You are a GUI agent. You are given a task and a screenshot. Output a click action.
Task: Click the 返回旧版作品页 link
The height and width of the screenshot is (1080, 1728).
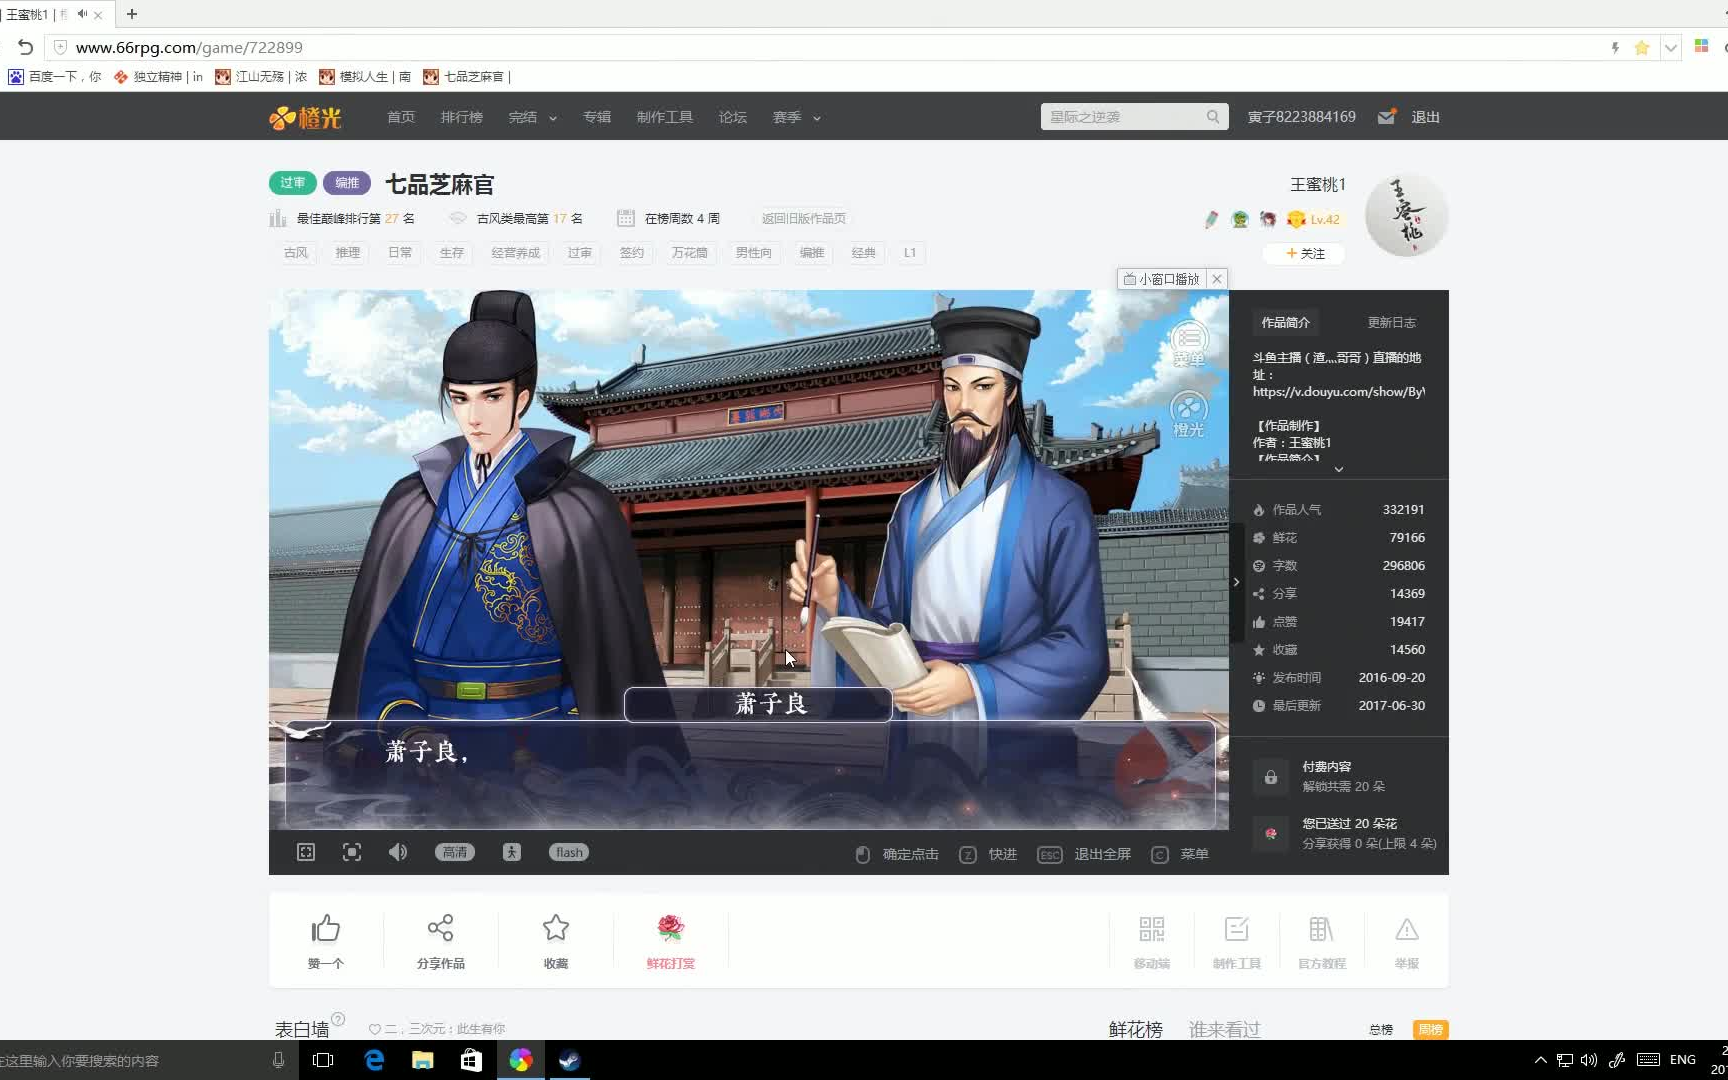coord(803,218)
